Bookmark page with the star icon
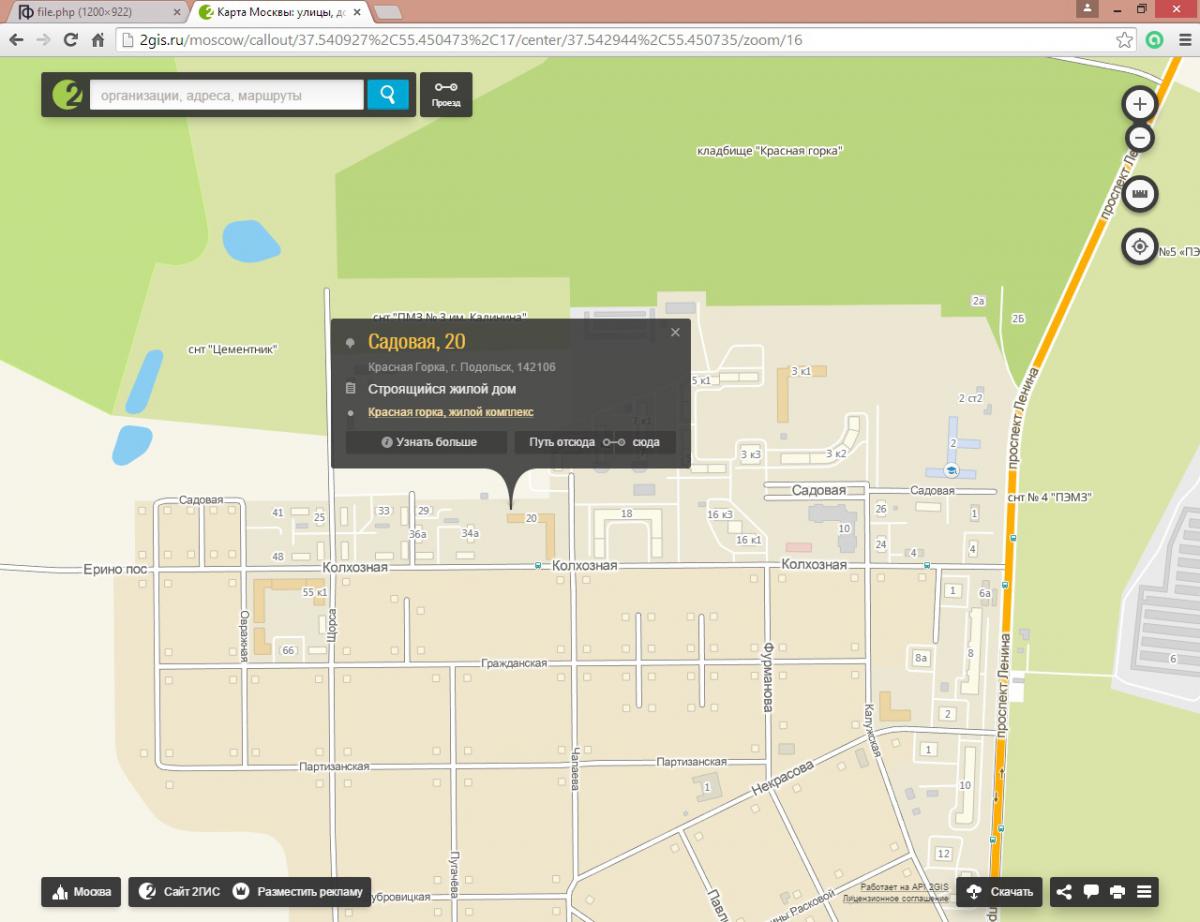The width and height of the screenshot is (1200, 922). tap(1125, 41)
